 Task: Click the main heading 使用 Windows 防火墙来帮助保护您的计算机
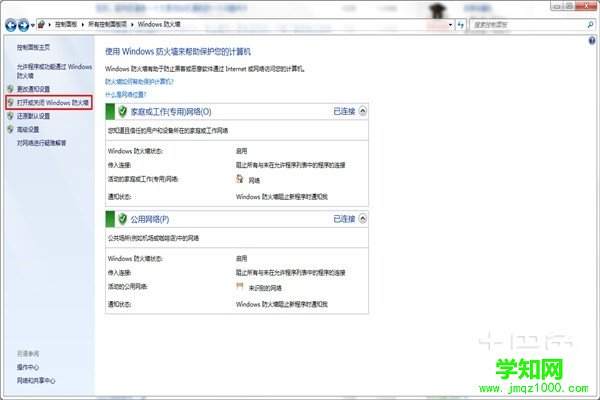click(x=178, y=51)
